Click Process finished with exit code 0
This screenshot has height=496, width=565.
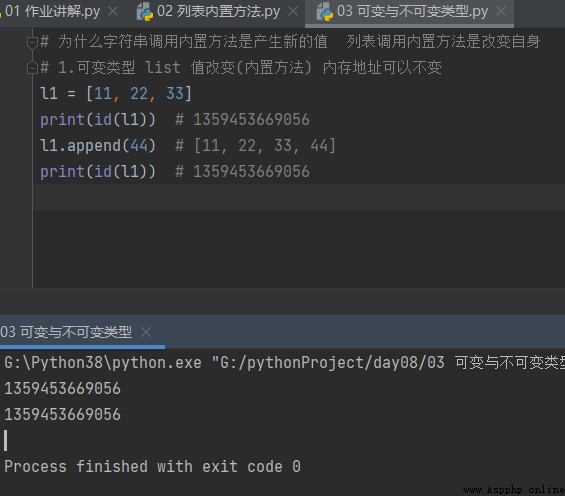click(152, 466)
